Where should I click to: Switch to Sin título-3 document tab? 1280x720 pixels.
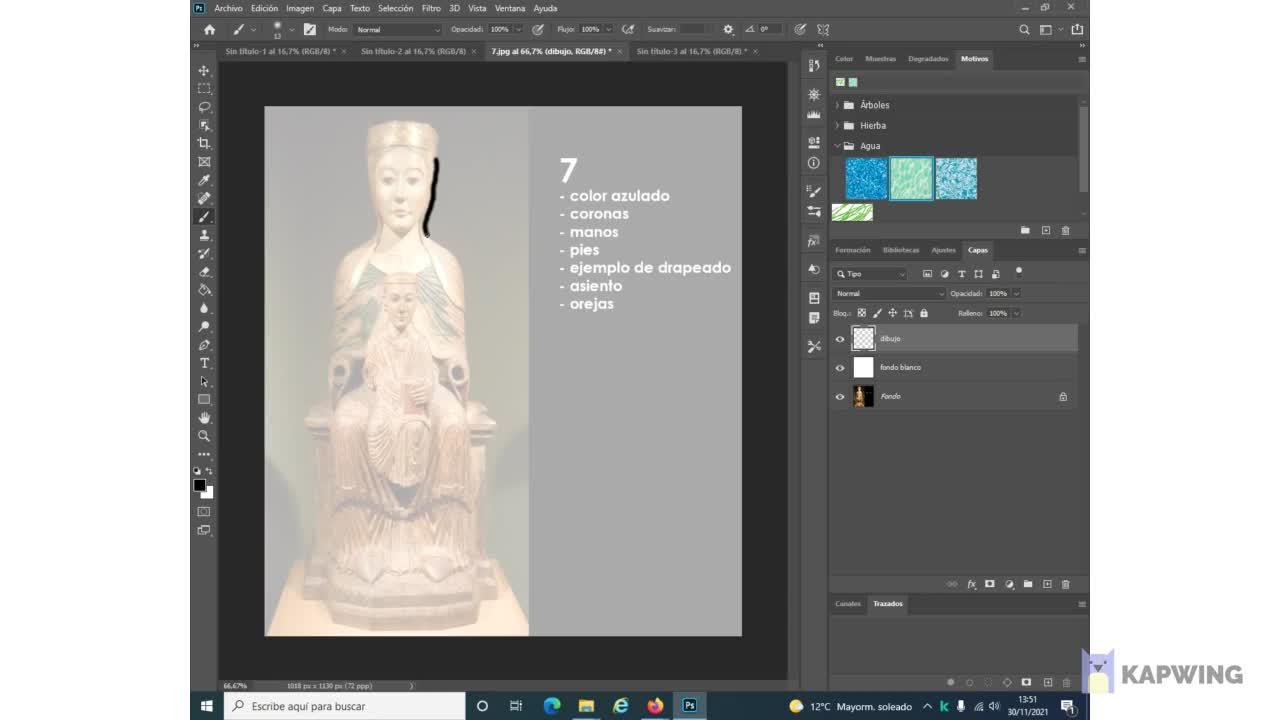tap(691, 51)
